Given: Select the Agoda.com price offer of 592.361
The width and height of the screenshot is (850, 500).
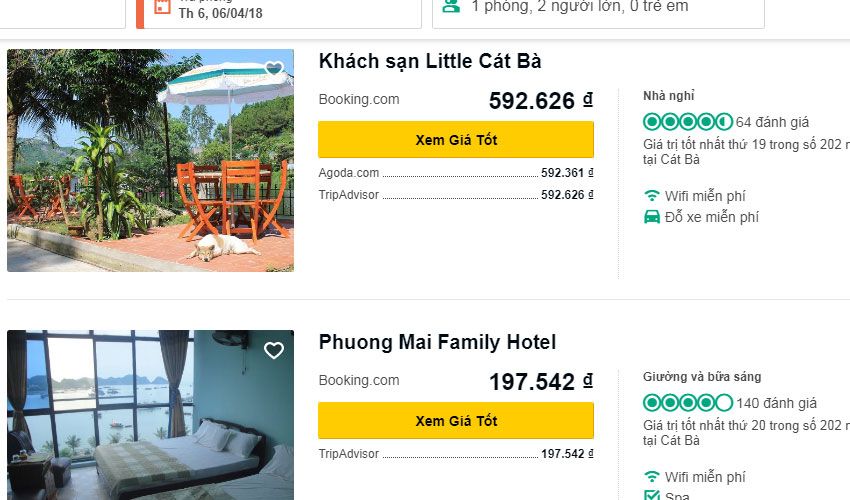Looking at the screenshot, I should [456, 173].
